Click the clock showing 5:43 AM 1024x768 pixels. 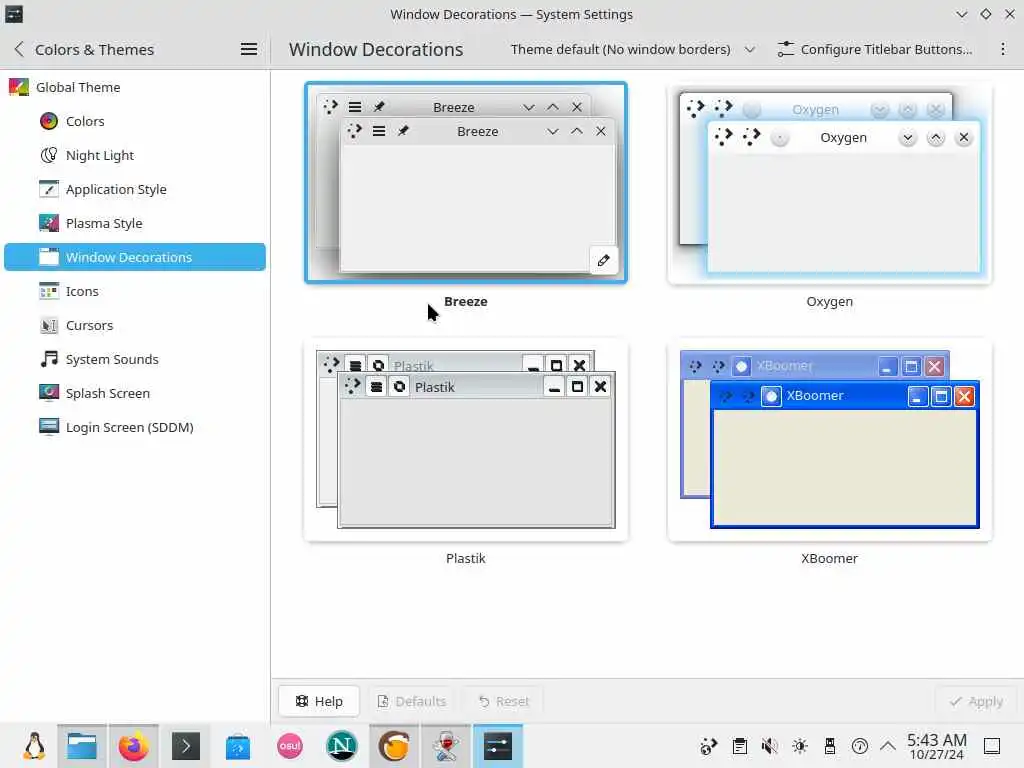(936, 746)
